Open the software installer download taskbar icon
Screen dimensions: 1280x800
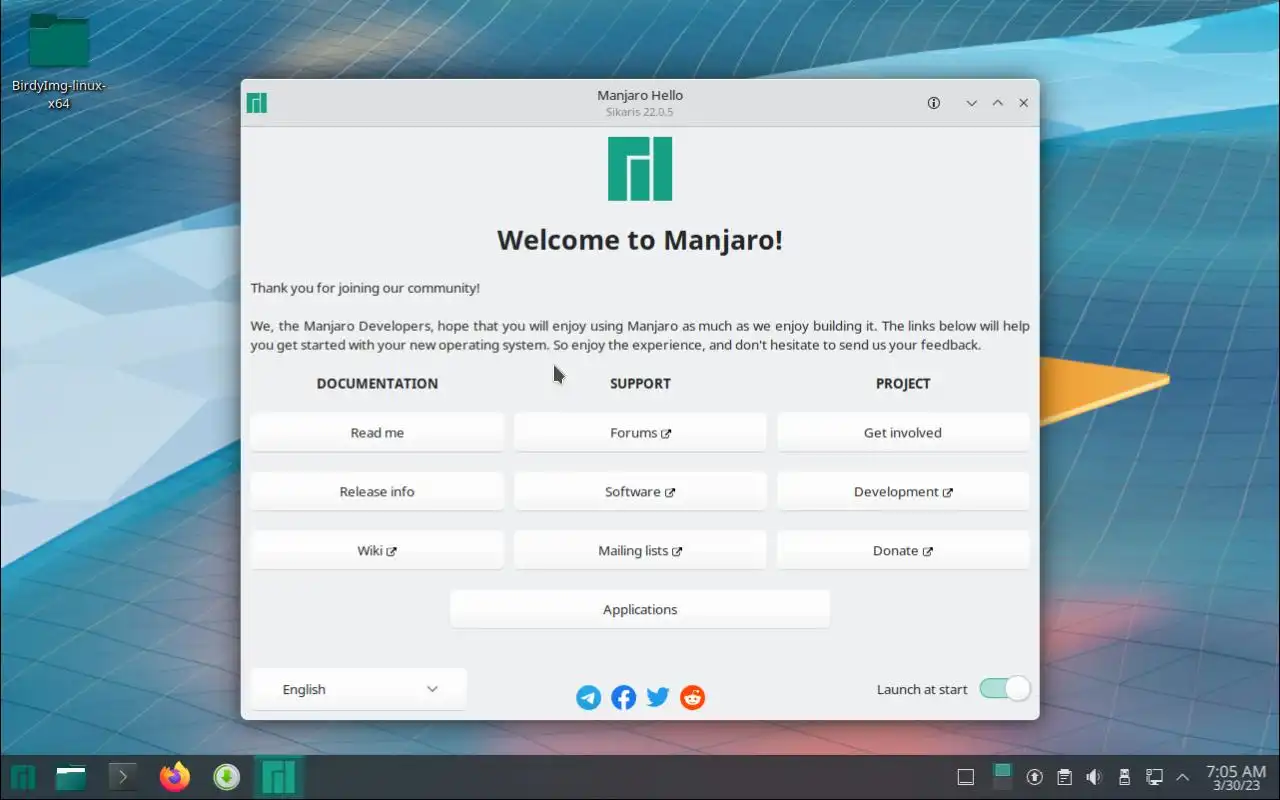pos(227,777)
